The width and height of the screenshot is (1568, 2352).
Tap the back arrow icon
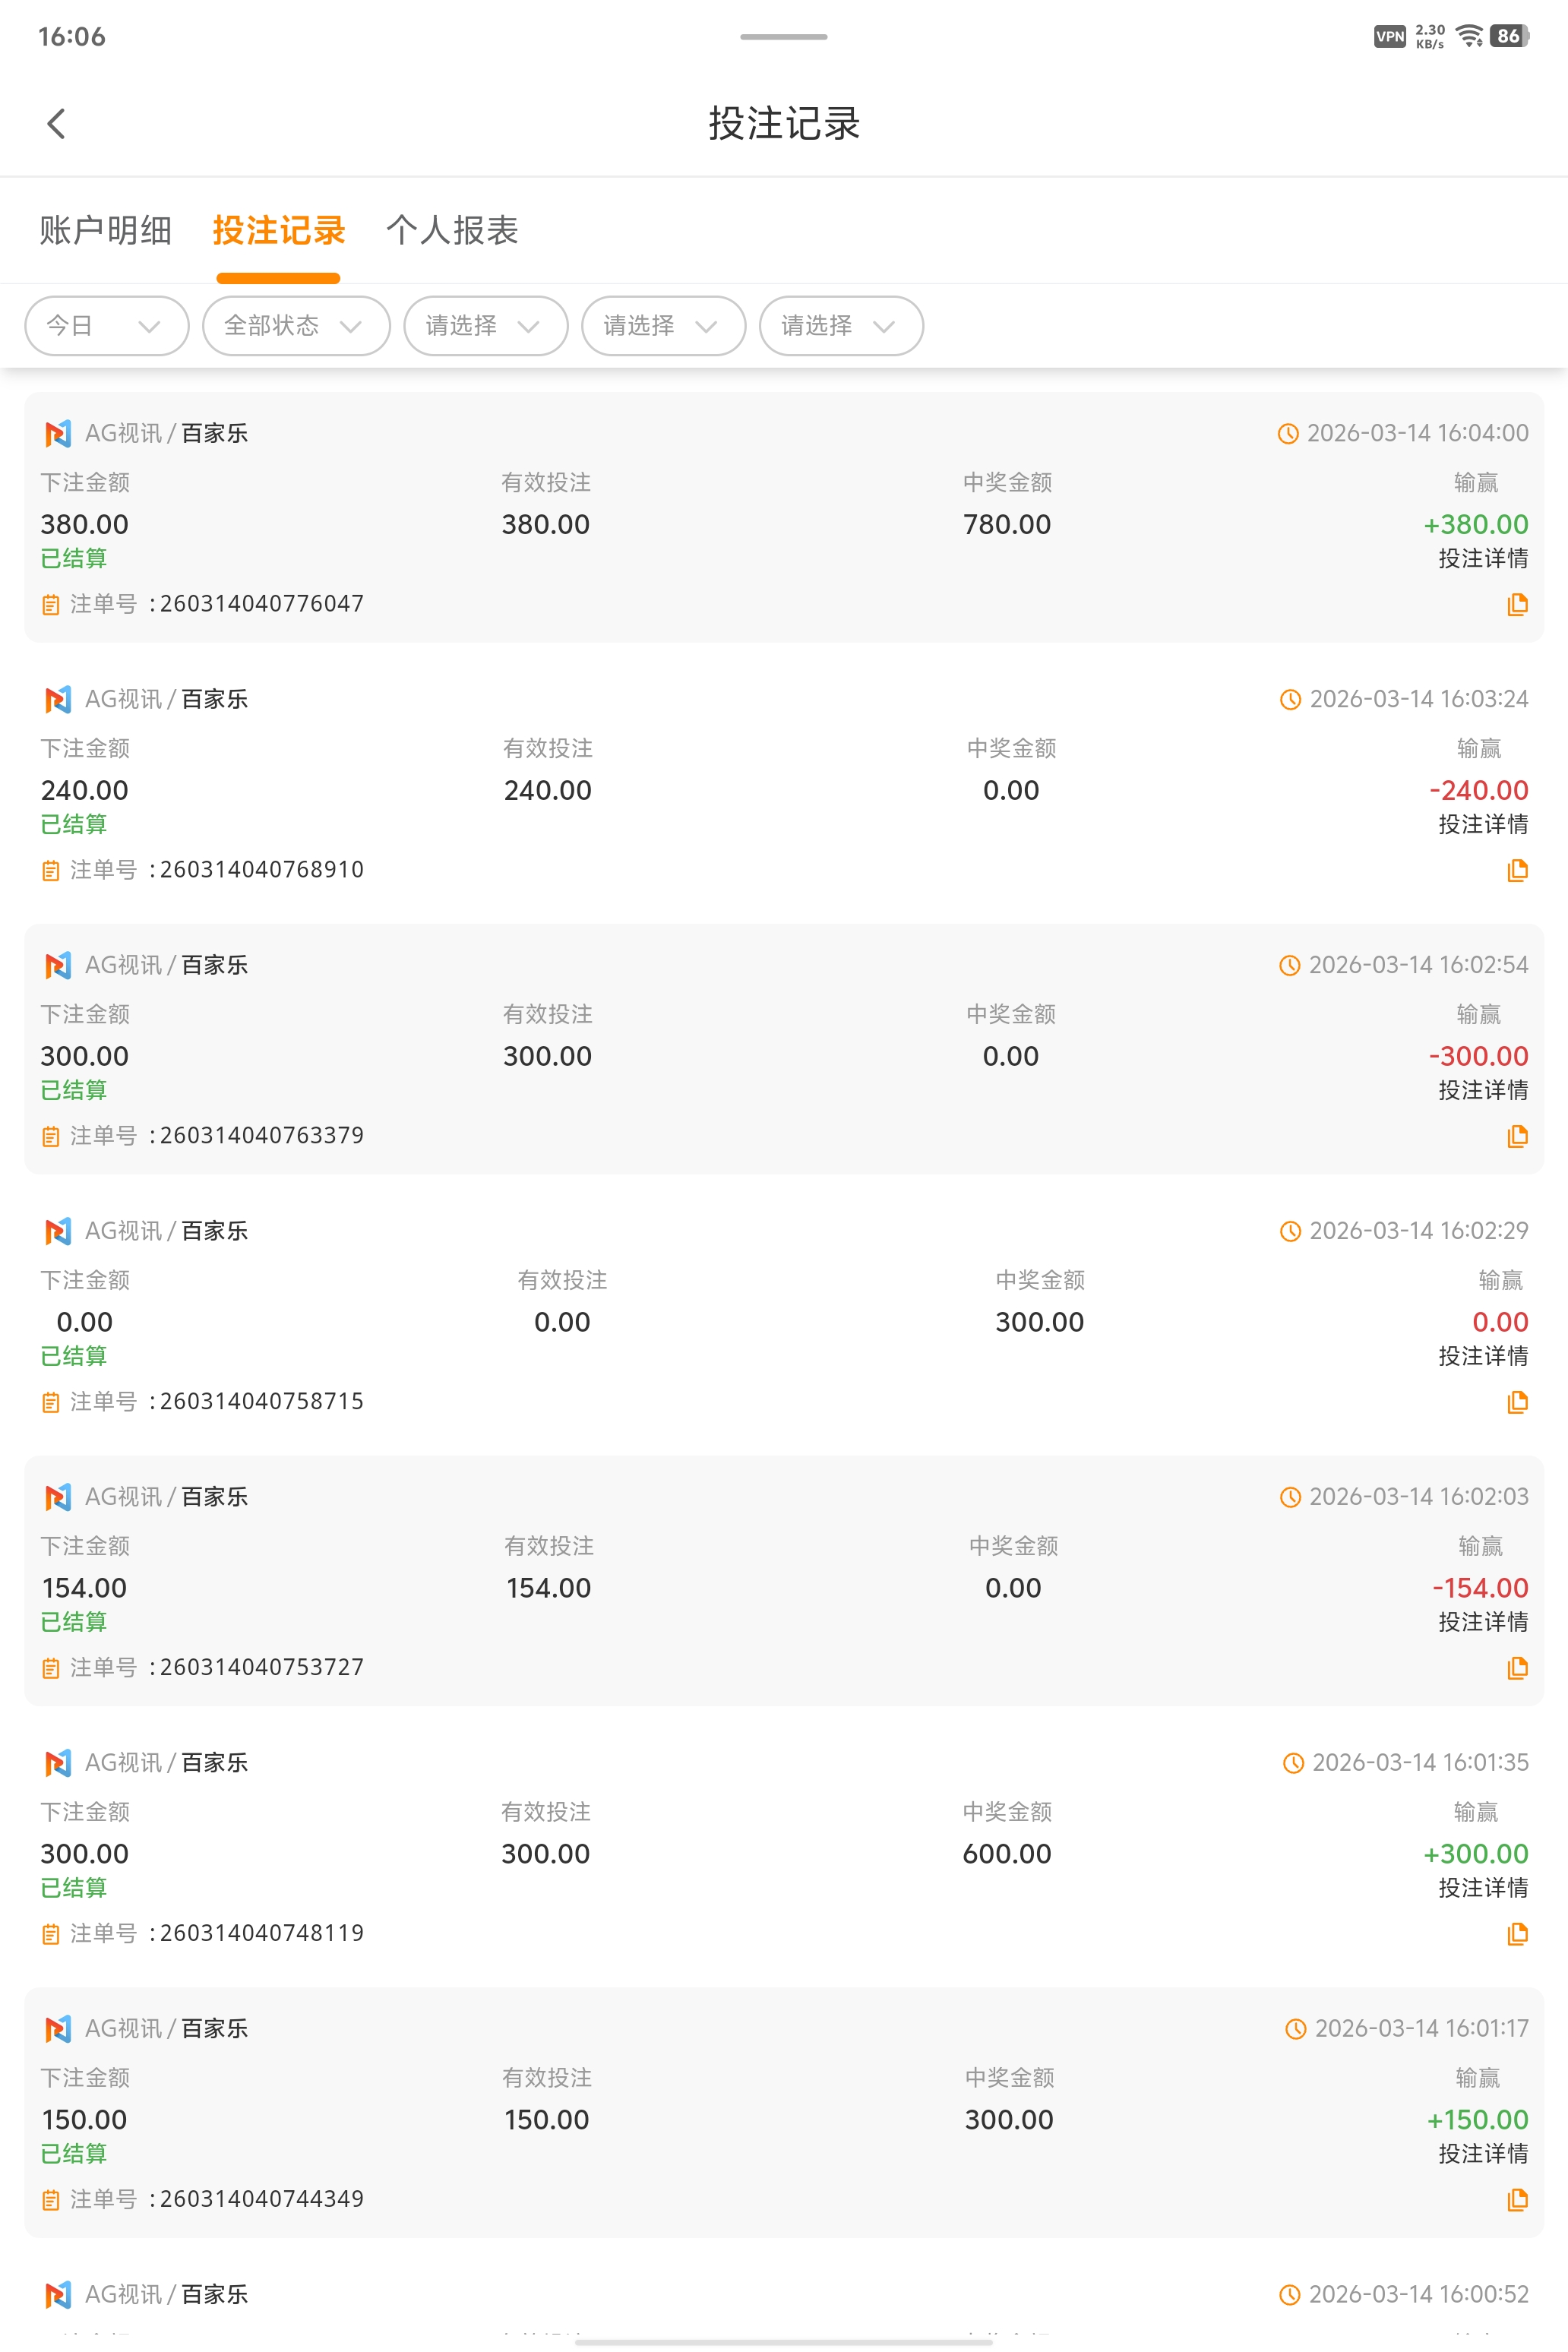pyautogui.click(x=56, y=124)
